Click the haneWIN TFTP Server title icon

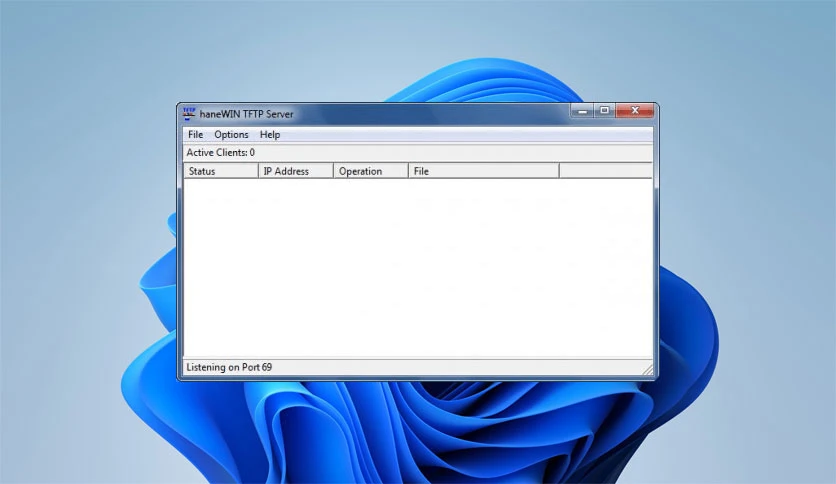tap(189, 114)
